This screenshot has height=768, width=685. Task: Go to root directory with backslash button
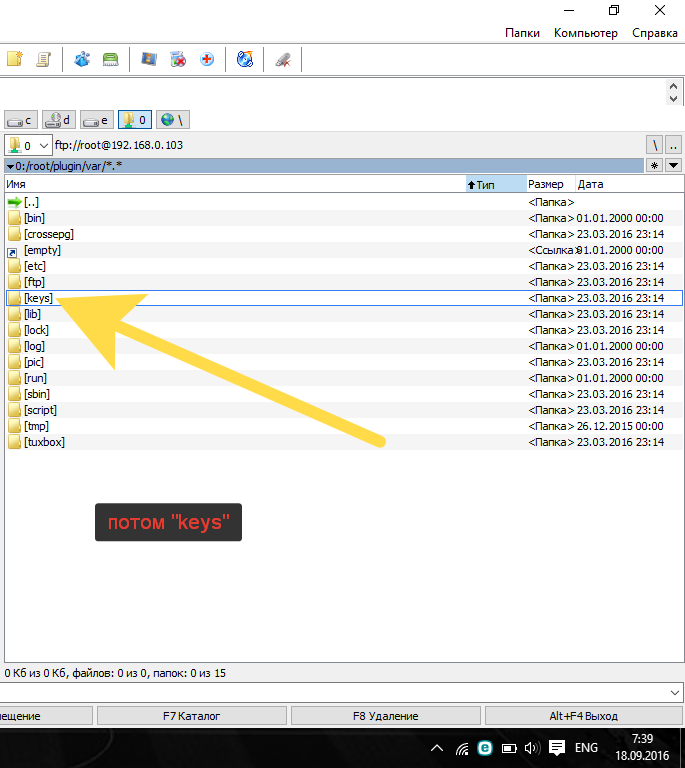click(x=654, y=146)
